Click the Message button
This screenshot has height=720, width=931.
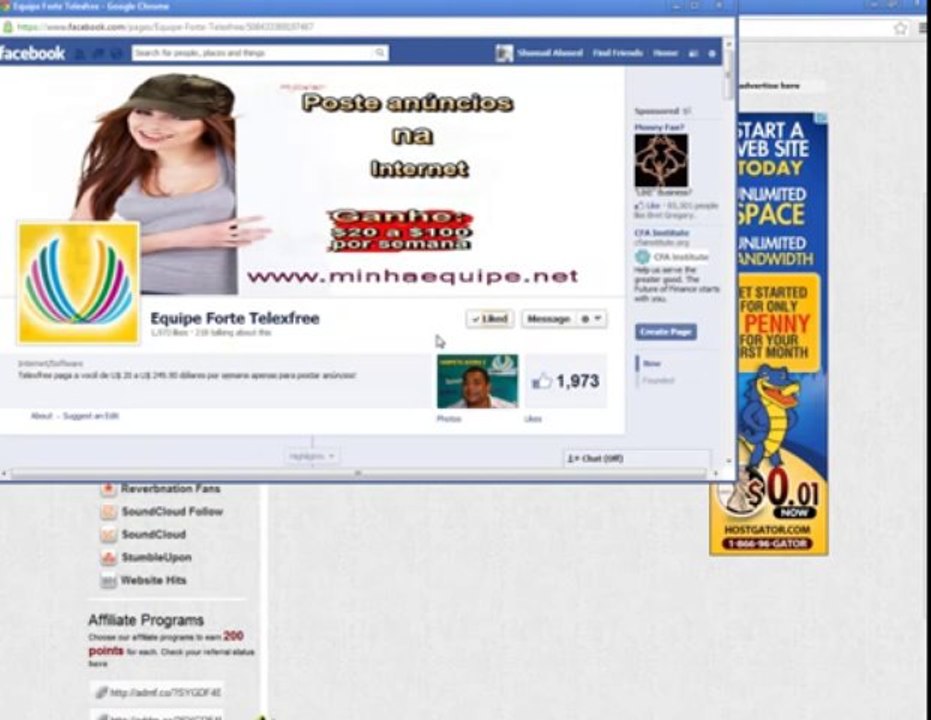(x=549, y=319)
